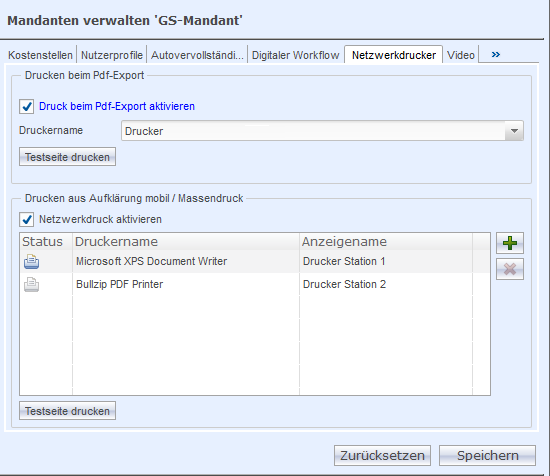Select the gray printer status icon
The image size is (550, 476).
[x=32, y=284]
